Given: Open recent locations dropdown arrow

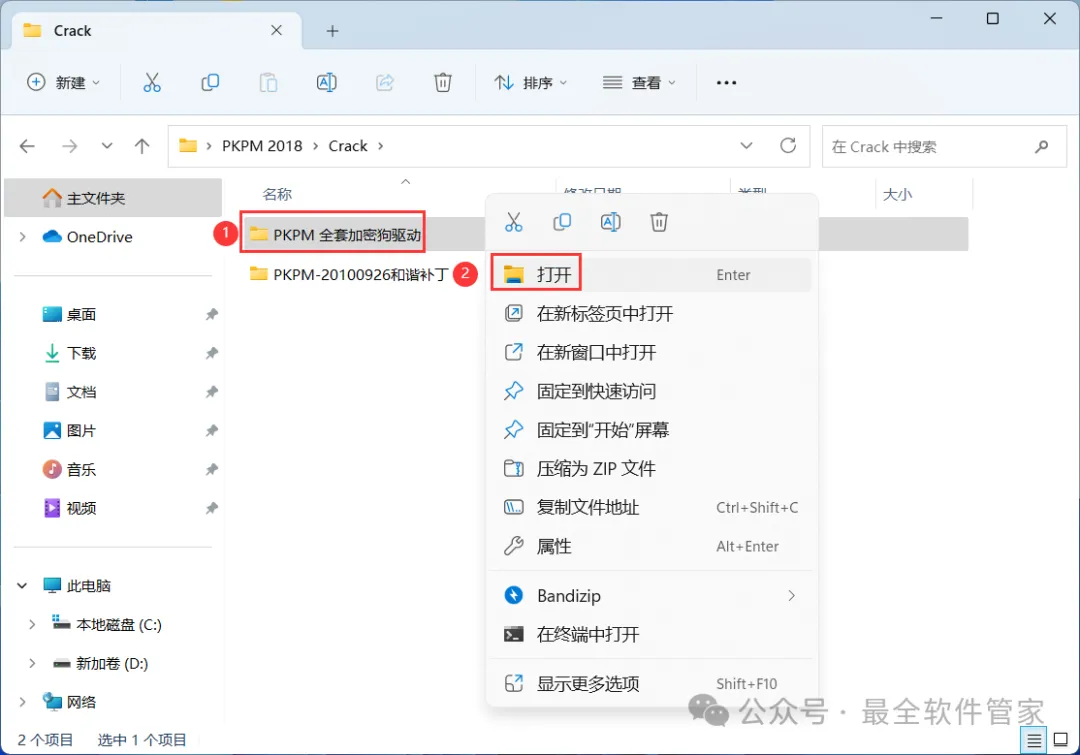Looking at the screenshot, I should pos(107,146).
